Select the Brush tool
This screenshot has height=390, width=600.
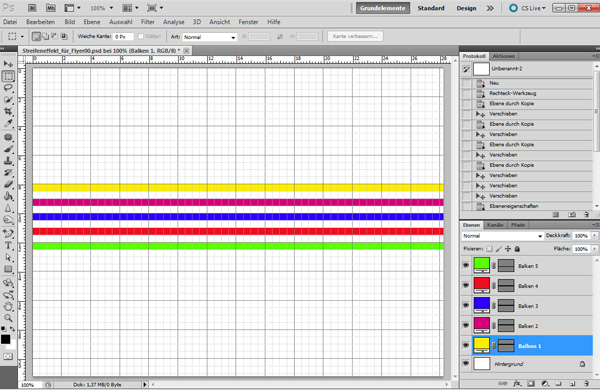[x=8, y=149]
